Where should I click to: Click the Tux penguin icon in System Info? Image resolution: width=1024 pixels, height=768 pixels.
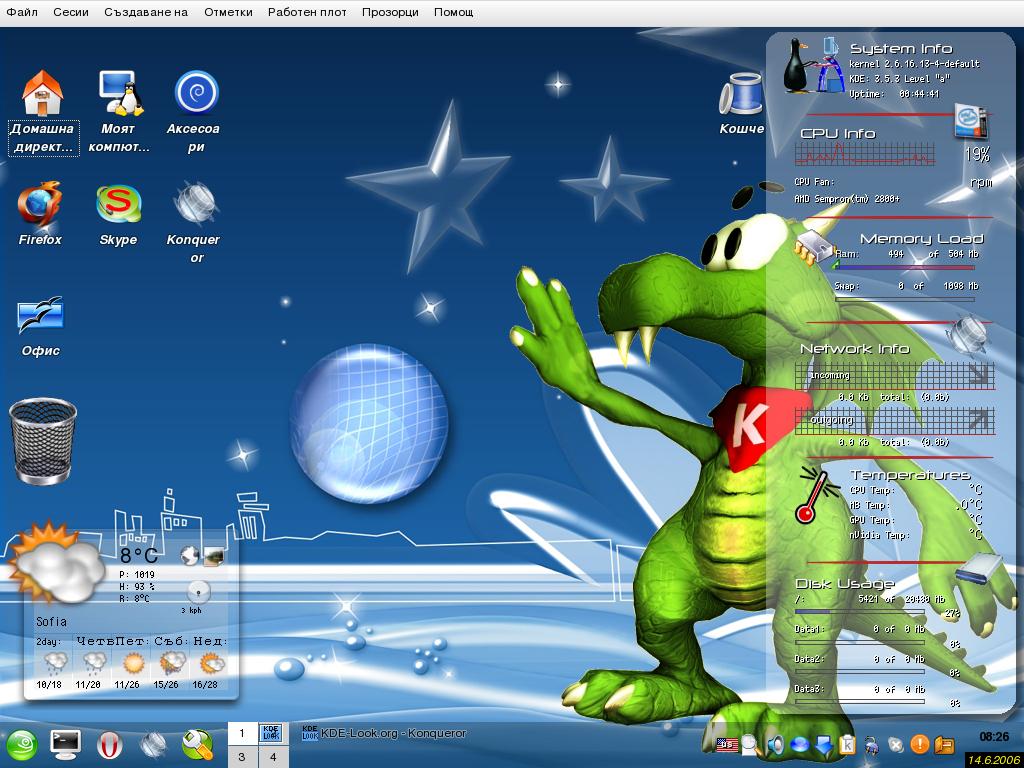click(x=795, y=65)
